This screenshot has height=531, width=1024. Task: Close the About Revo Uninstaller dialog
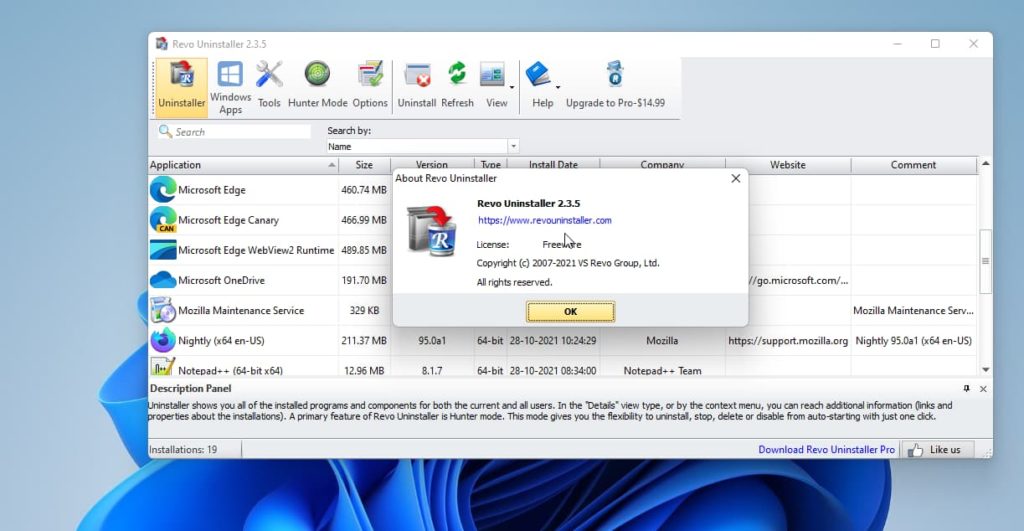click(736, 178)
